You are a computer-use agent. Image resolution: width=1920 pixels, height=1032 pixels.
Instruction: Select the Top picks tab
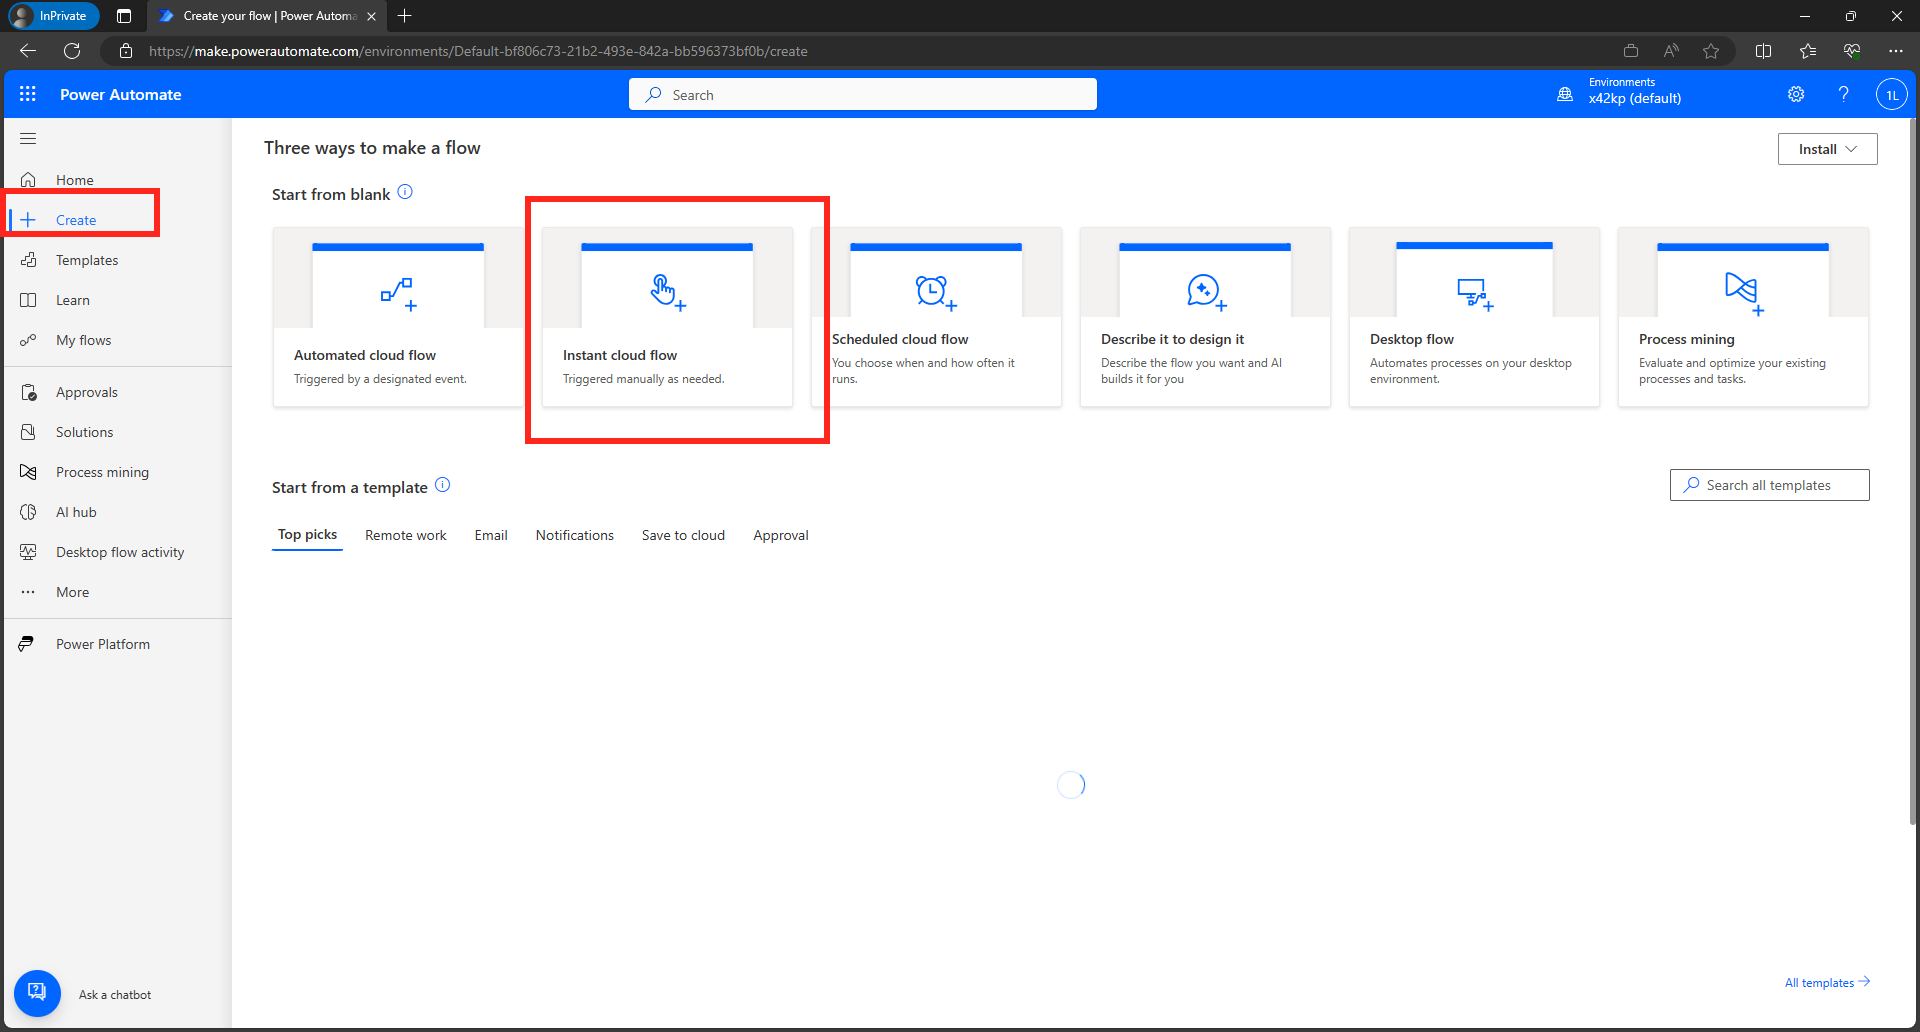click(x=307, y=535)
